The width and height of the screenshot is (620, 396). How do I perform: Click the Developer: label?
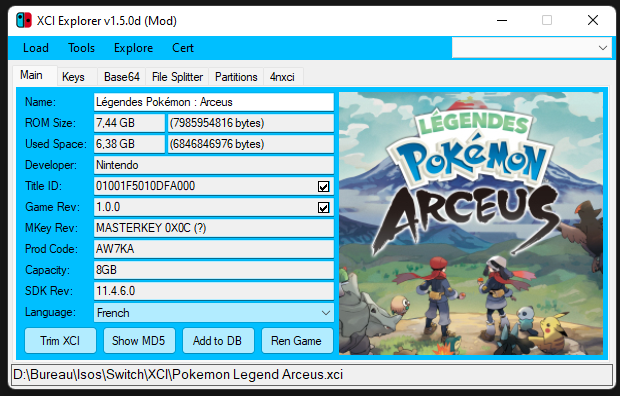tap(51, 165)
